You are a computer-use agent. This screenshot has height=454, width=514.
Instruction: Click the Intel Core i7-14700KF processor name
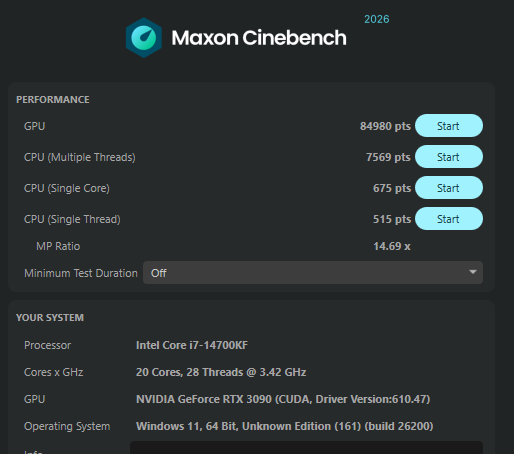click(x=192, y=345)
